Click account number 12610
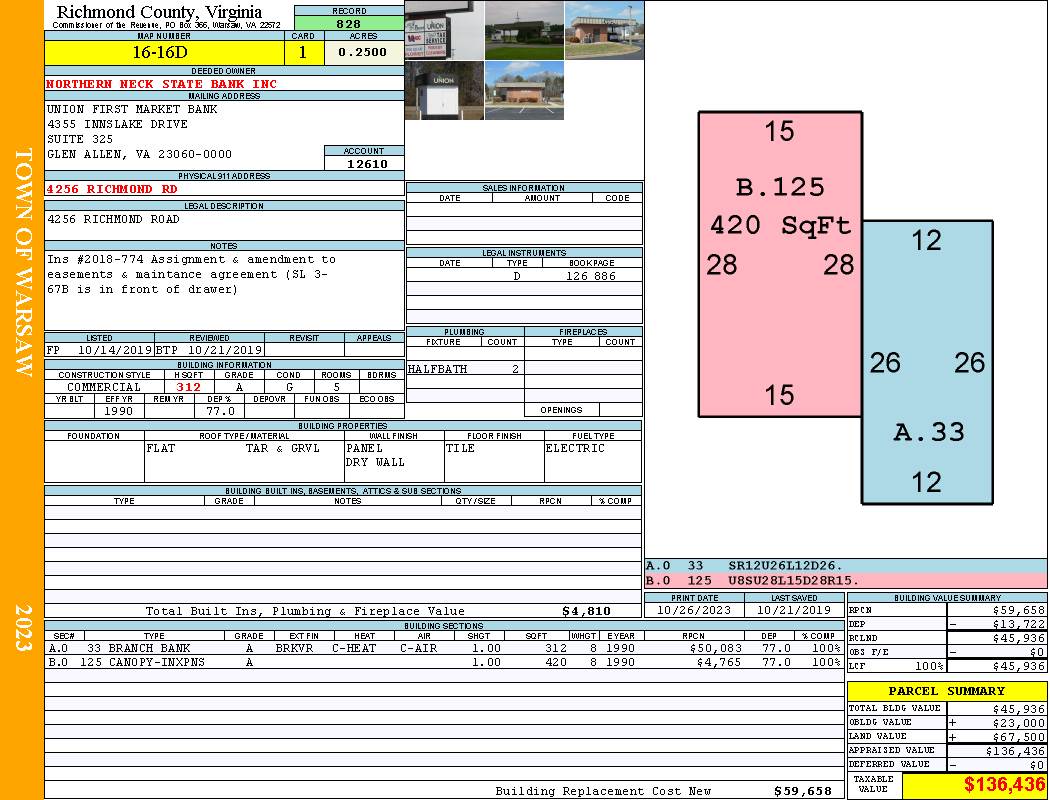Image resolution: width=1050 pixels, height=800 pixels. coord(367,164)
